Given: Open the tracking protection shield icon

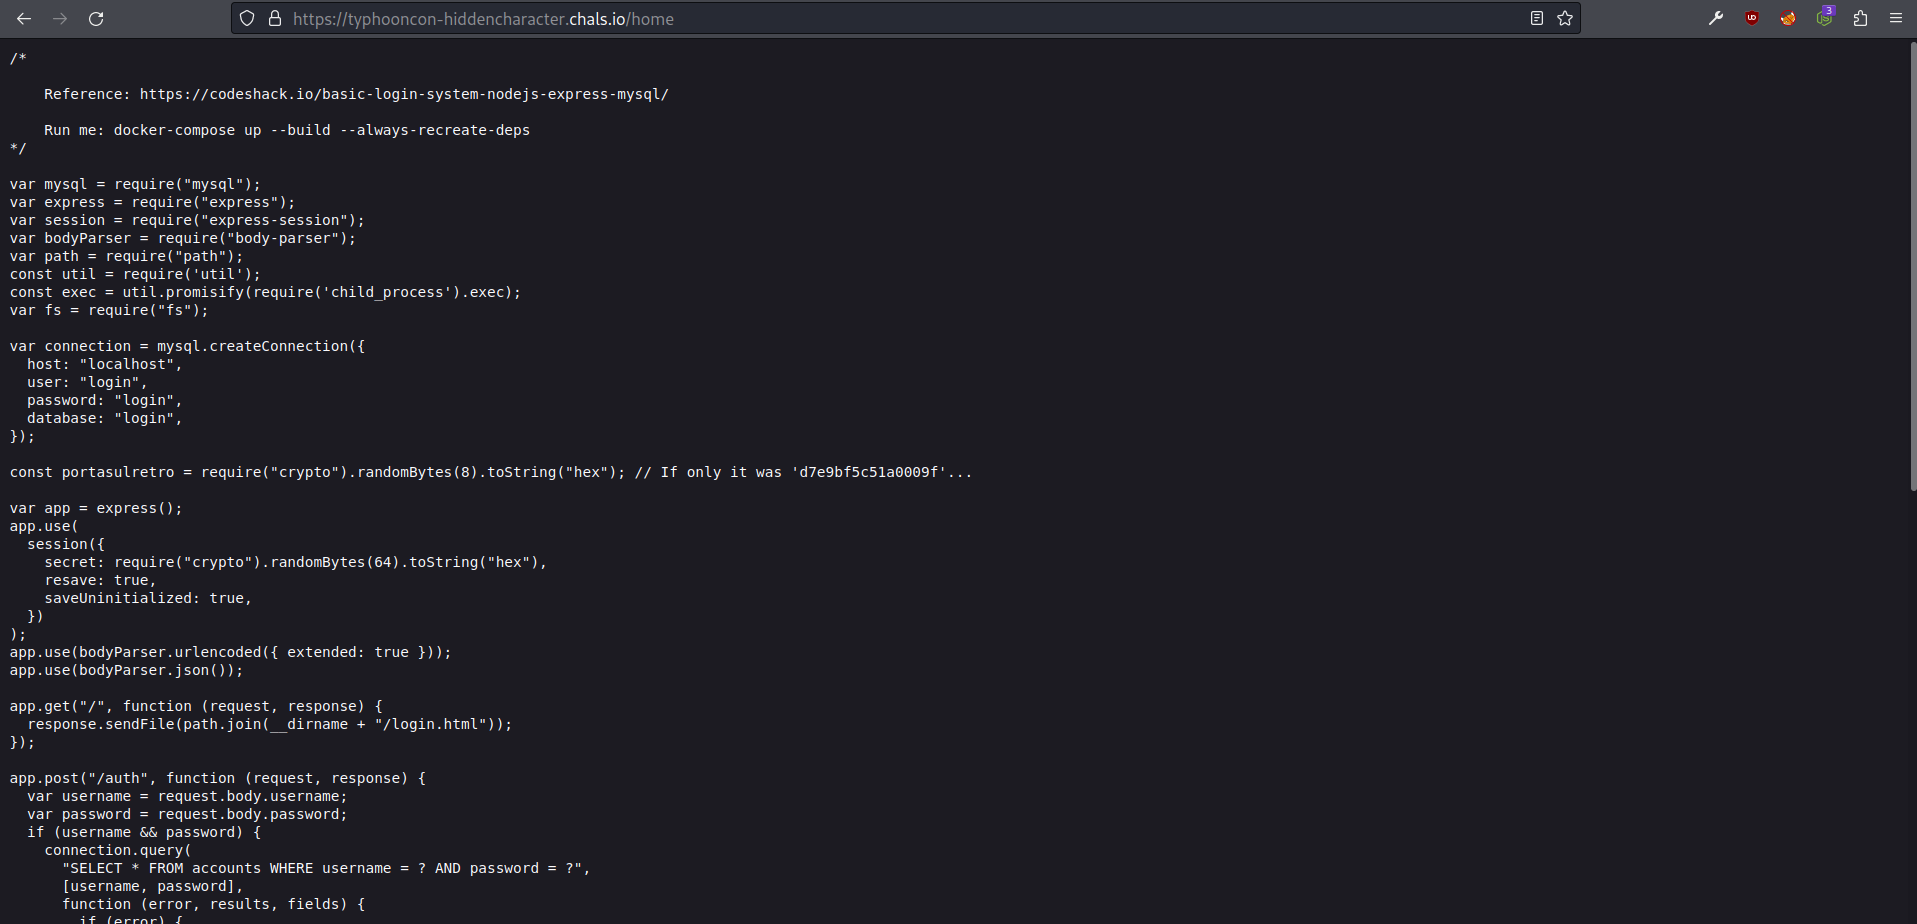Looking at the screenshot, I should 247,19.
